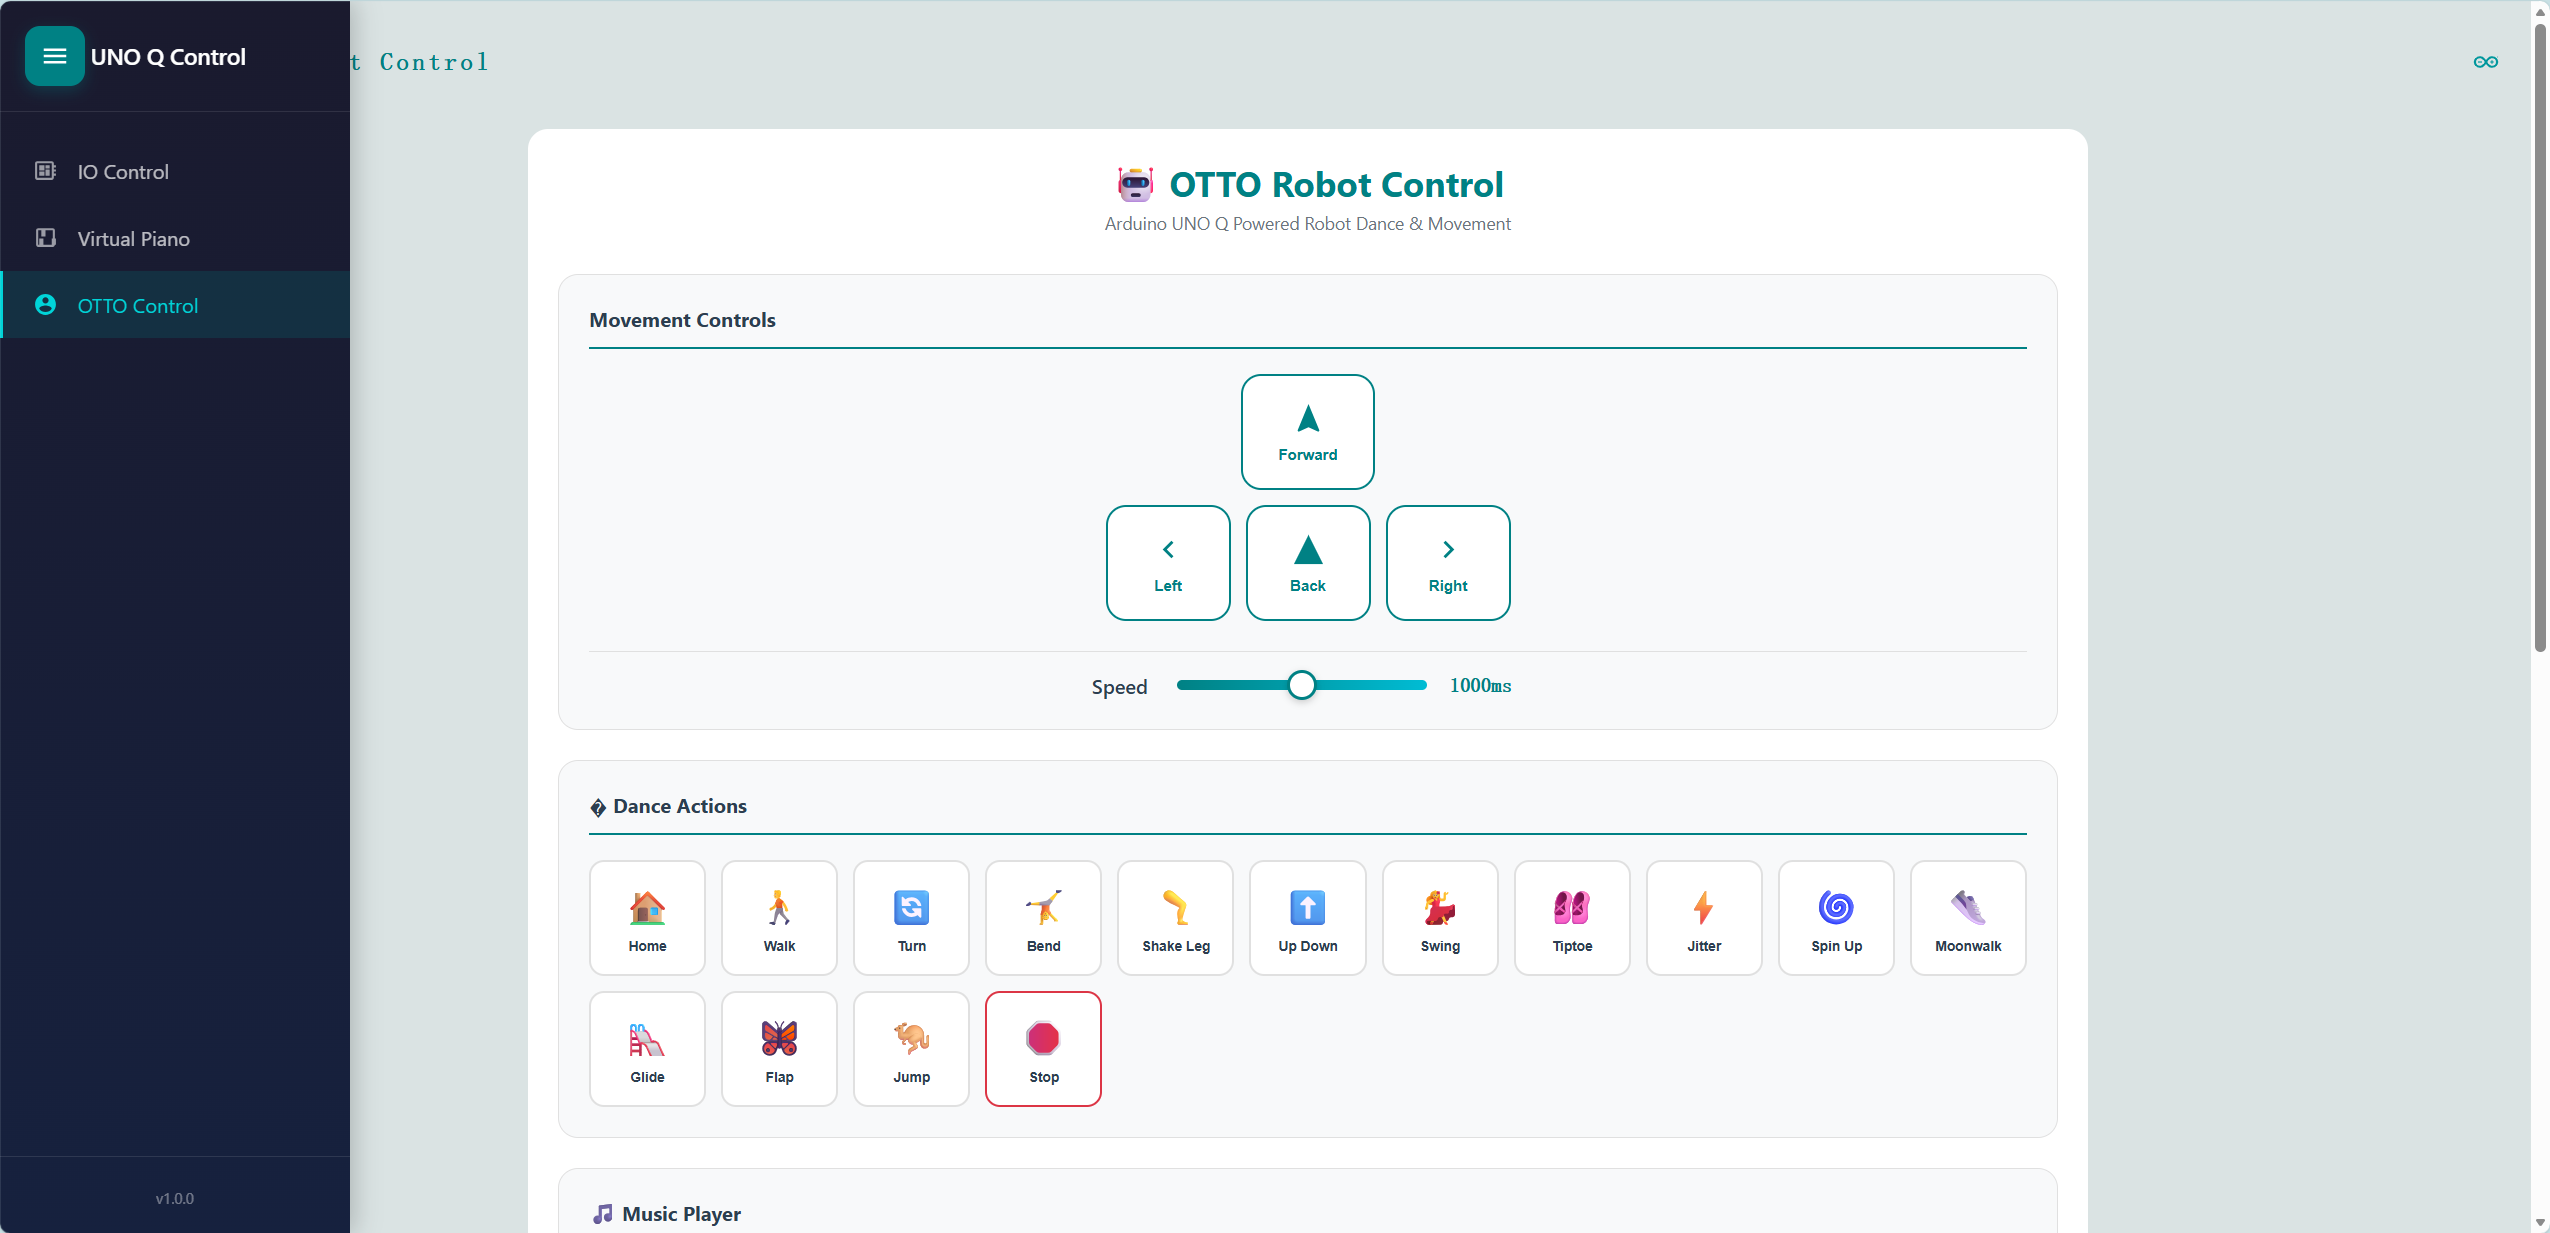This screenshot has width=2550, height=1233.
Task: Move robot Back
Action: point(1307,563)
